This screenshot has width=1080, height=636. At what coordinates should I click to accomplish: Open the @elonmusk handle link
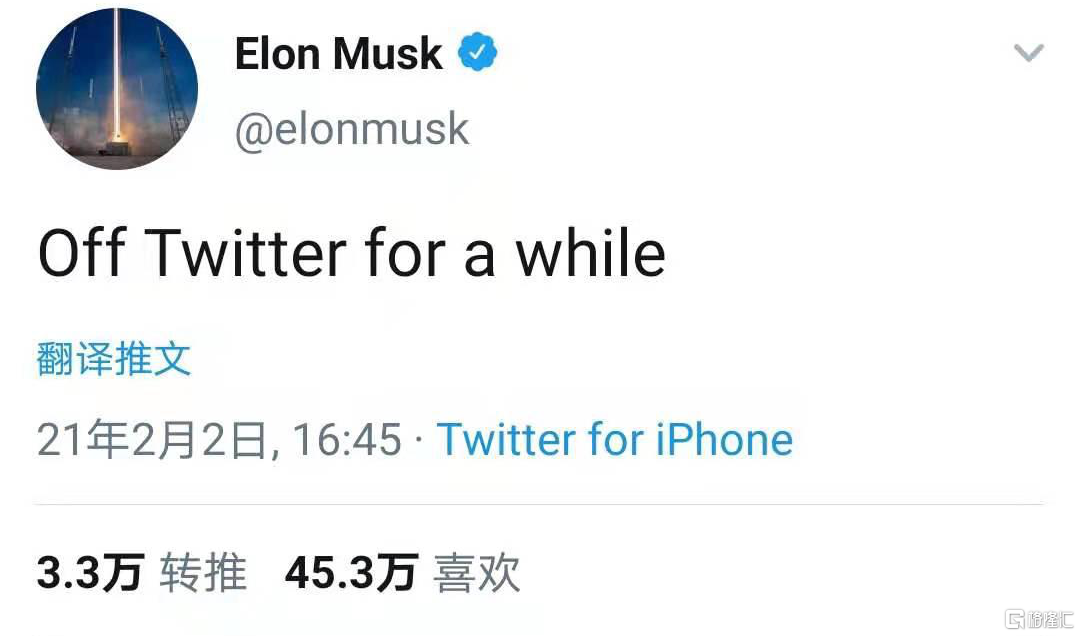352,129
